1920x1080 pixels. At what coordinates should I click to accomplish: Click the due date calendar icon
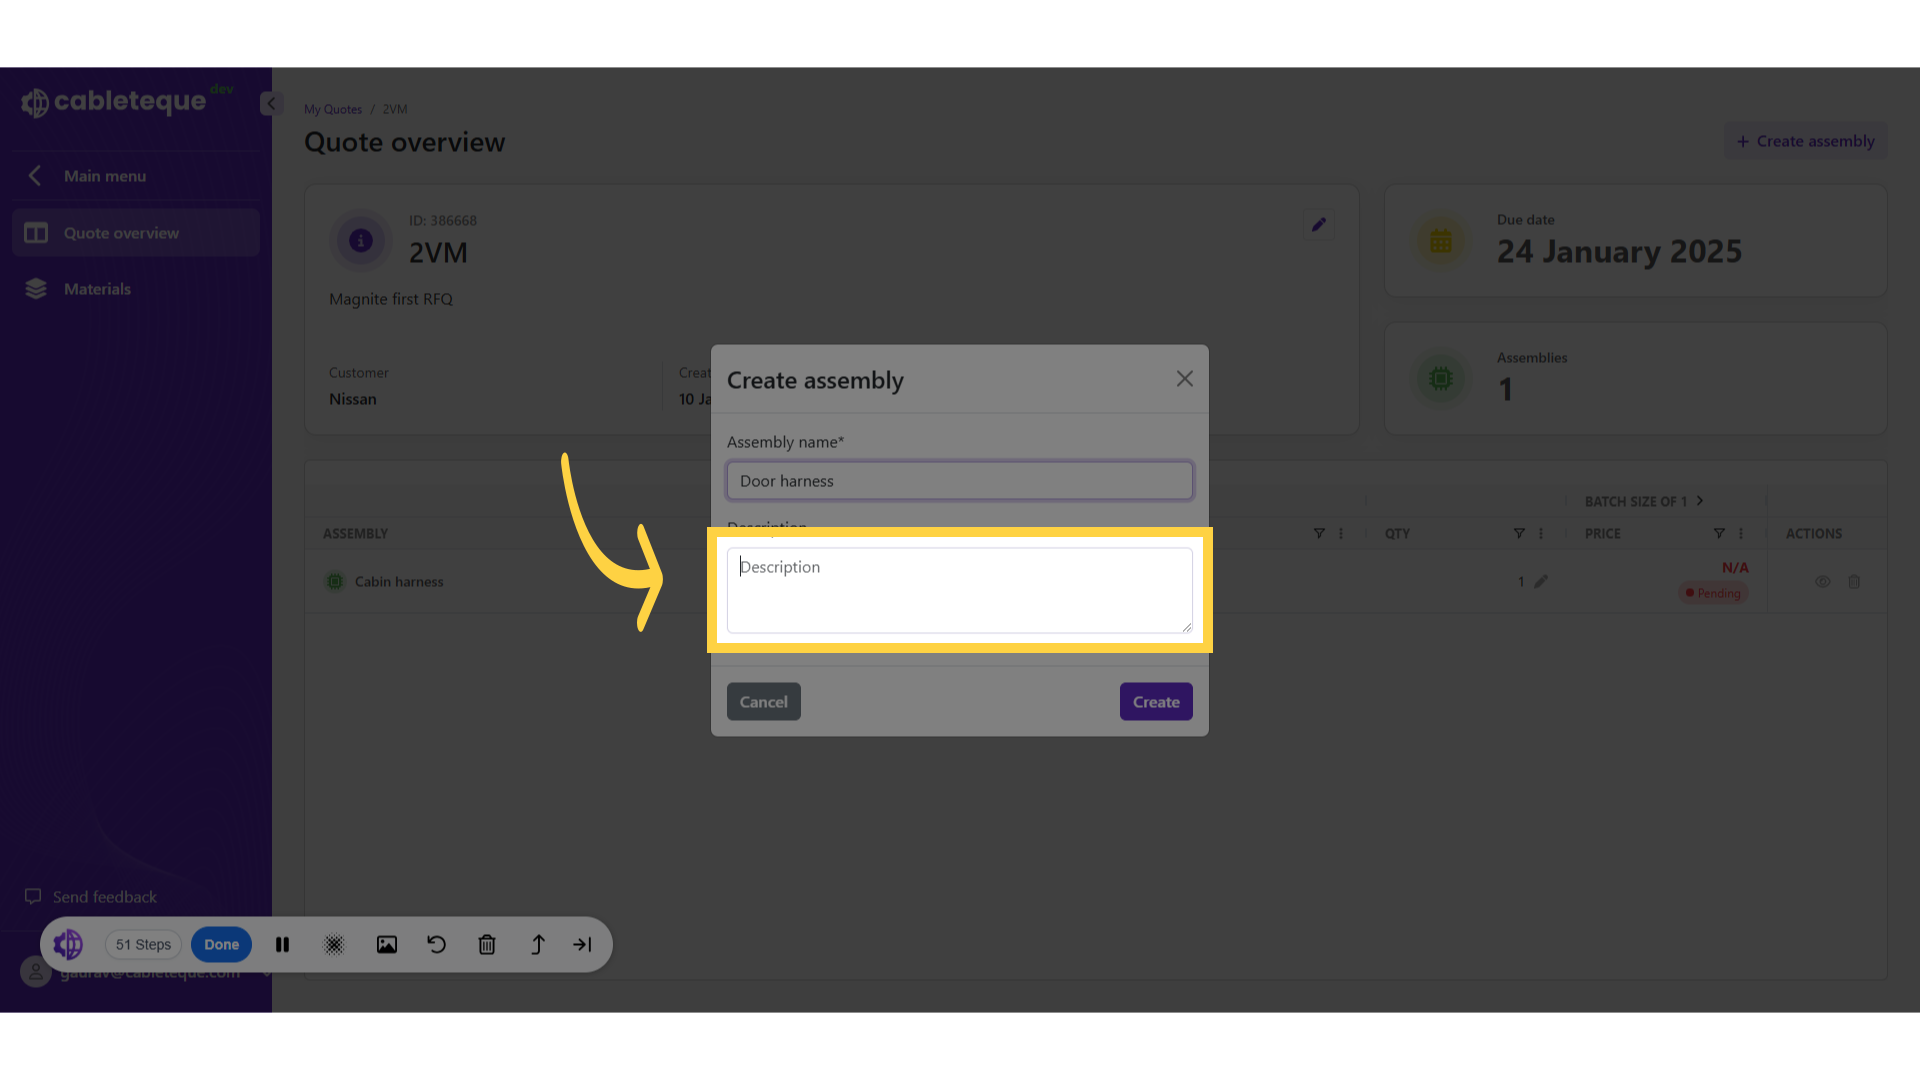(1440, 240)
